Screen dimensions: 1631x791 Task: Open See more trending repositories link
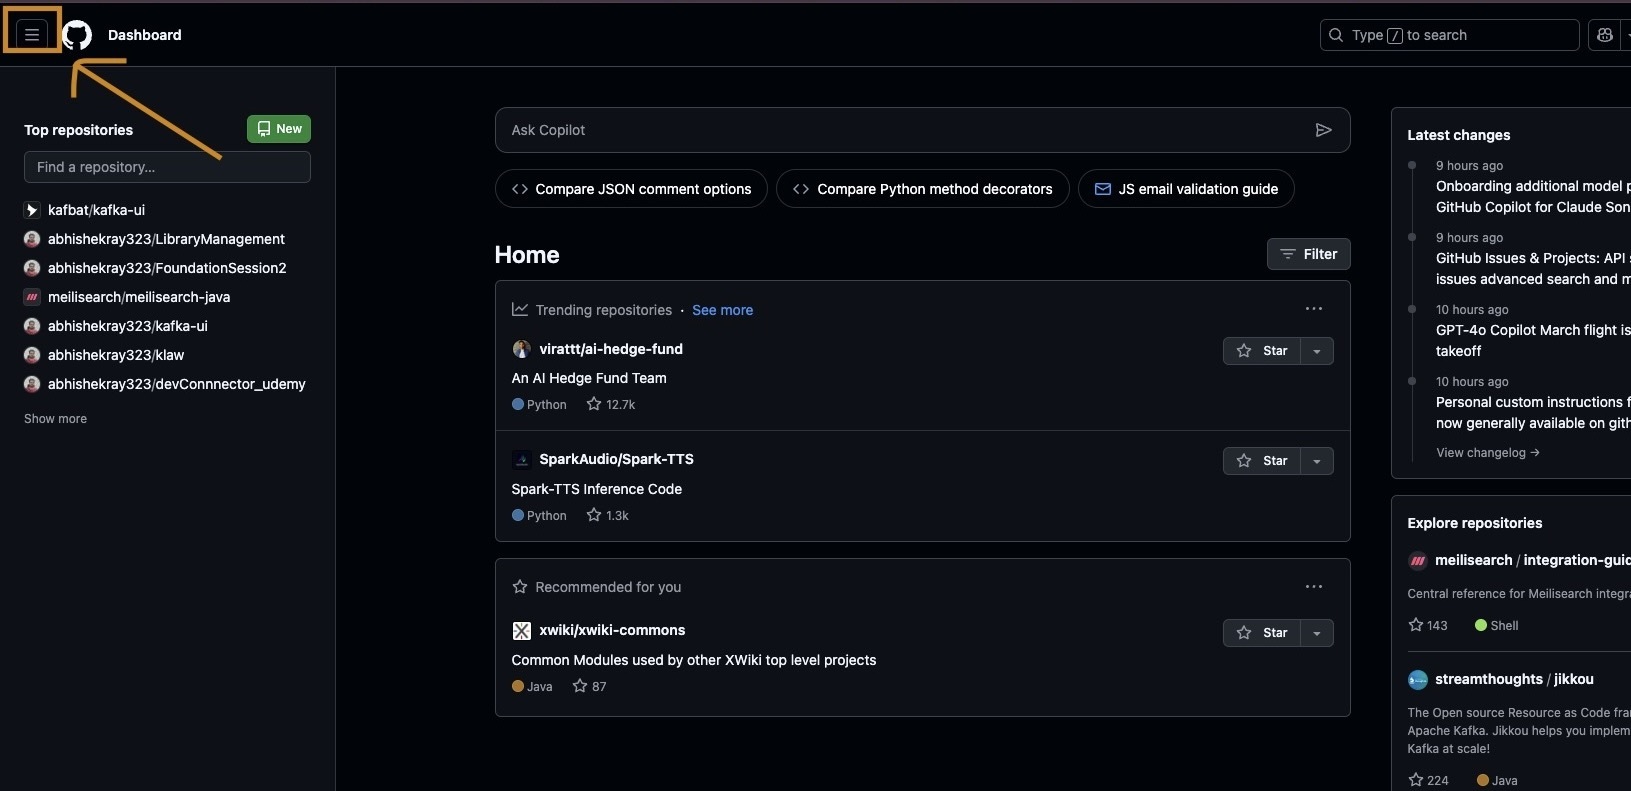(x=722, y=310)
